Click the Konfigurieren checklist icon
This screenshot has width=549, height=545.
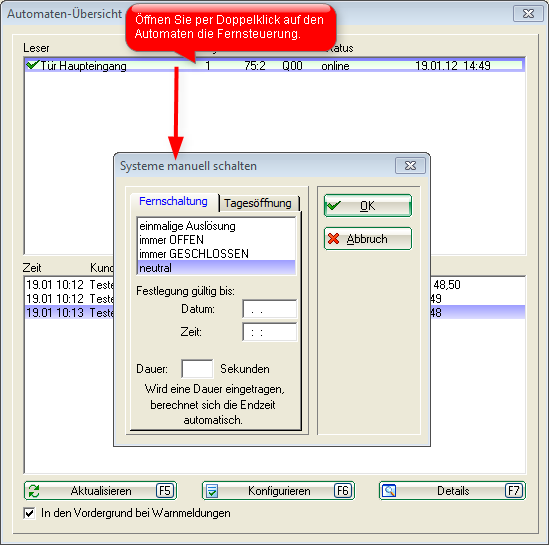[212, 491]
